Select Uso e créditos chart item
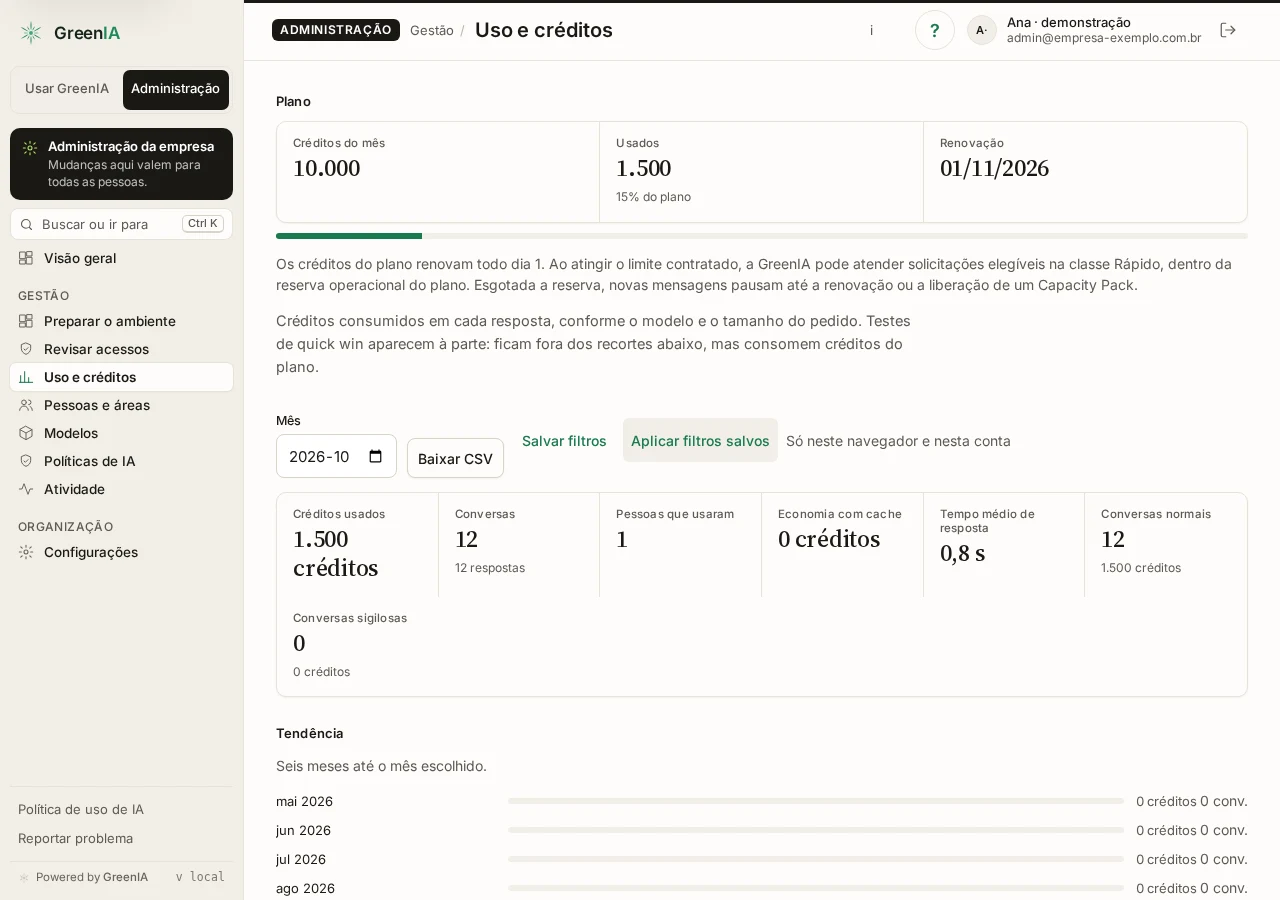 click(121, 377)
